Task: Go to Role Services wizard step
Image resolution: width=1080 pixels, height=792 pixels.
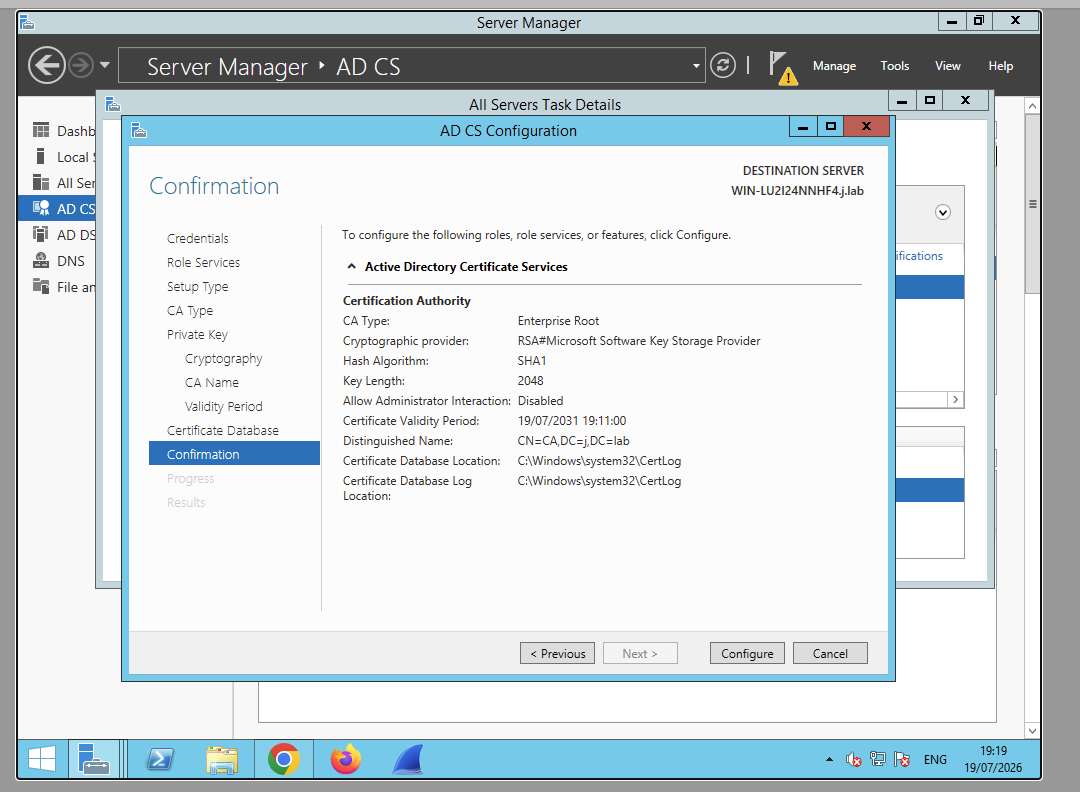Action: [203, 262]
